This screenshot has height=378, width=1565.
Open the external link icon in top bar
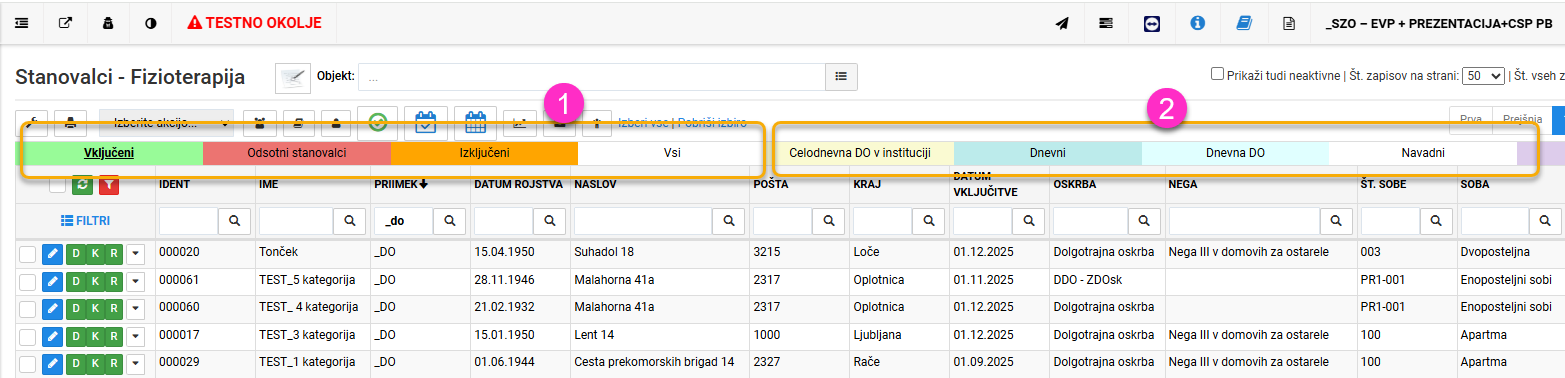point(65,23)
